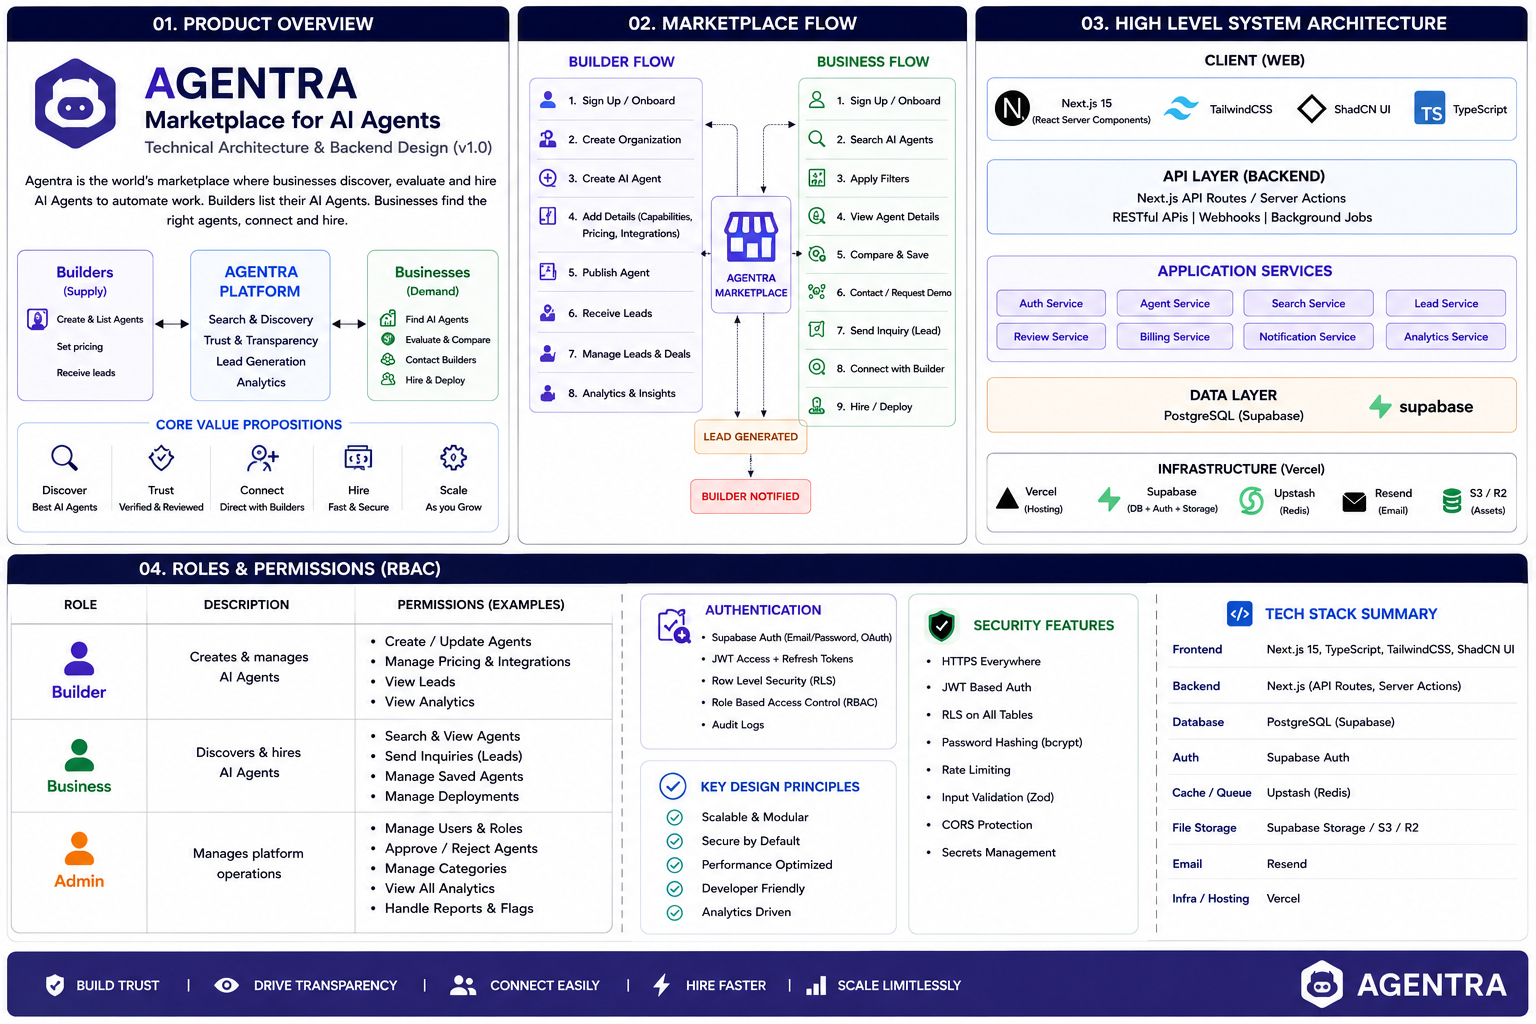Image resolution: width=1536 pixels, height=1024 pixels.
Task: Click the Build Trust shield icon in footer
Action: (x=55, y=985)
